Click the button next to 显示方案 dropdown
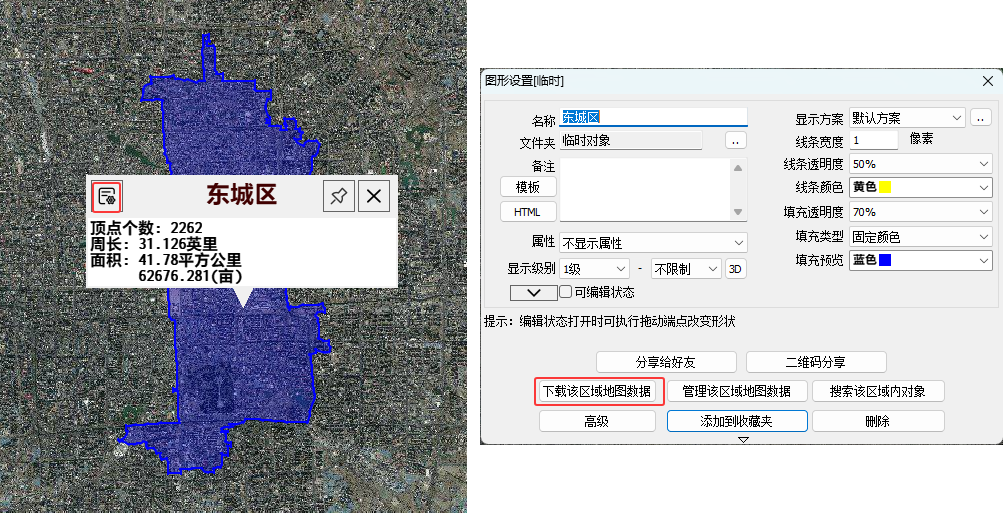This screenshot has width=1003, height=513. tap(981, 118)
